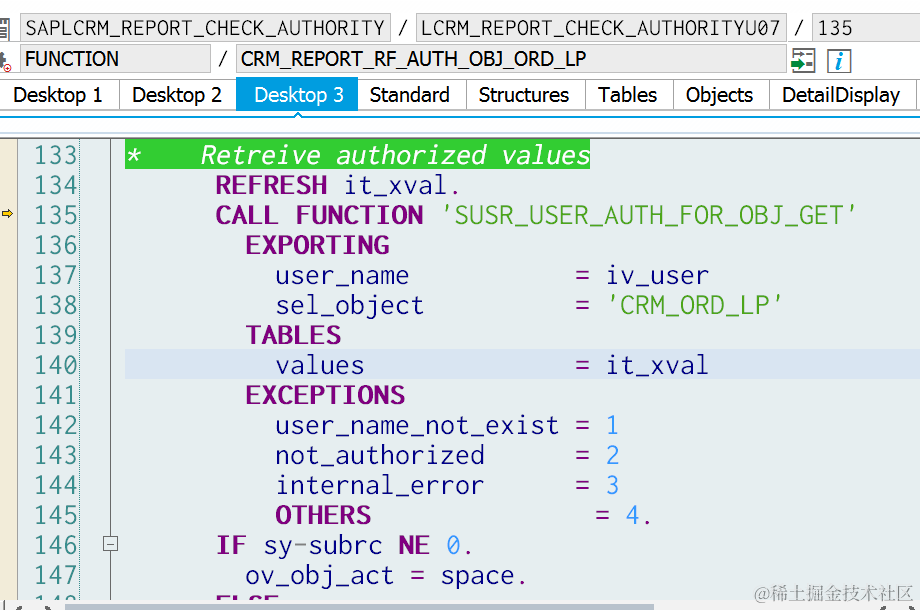Click the 'CRM_ORD_LP' literal
920x610 pixels.
click(695, 305)
